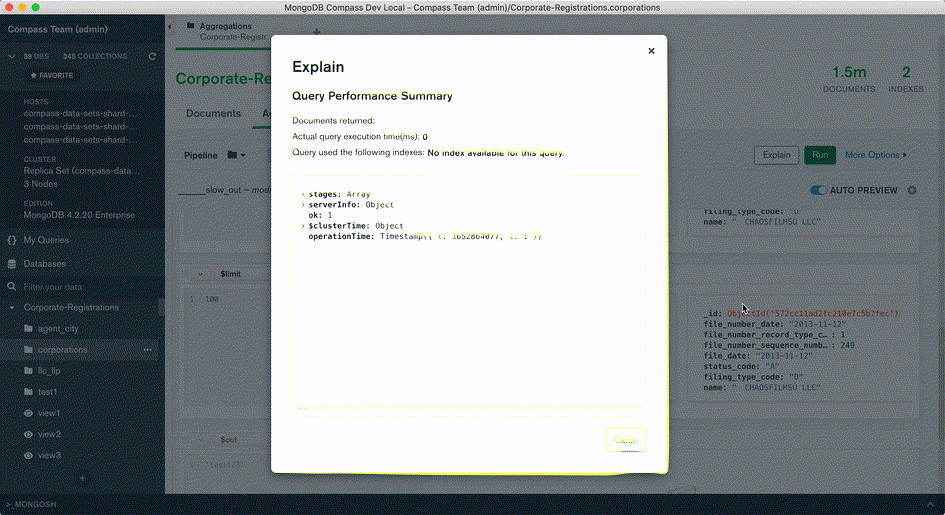Image resolution: width=945 pixels, height=515 pixels.
Task: Click the 2 Indexes stat
Action: tap(906, 79)
